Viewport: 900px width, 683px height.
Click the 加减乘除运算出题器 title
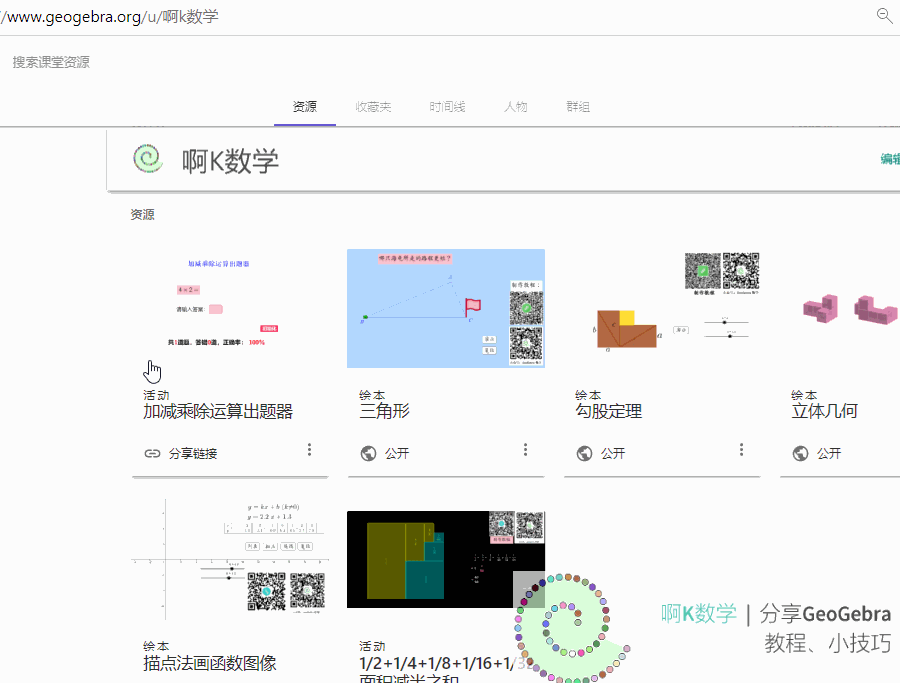coord(218,412)
